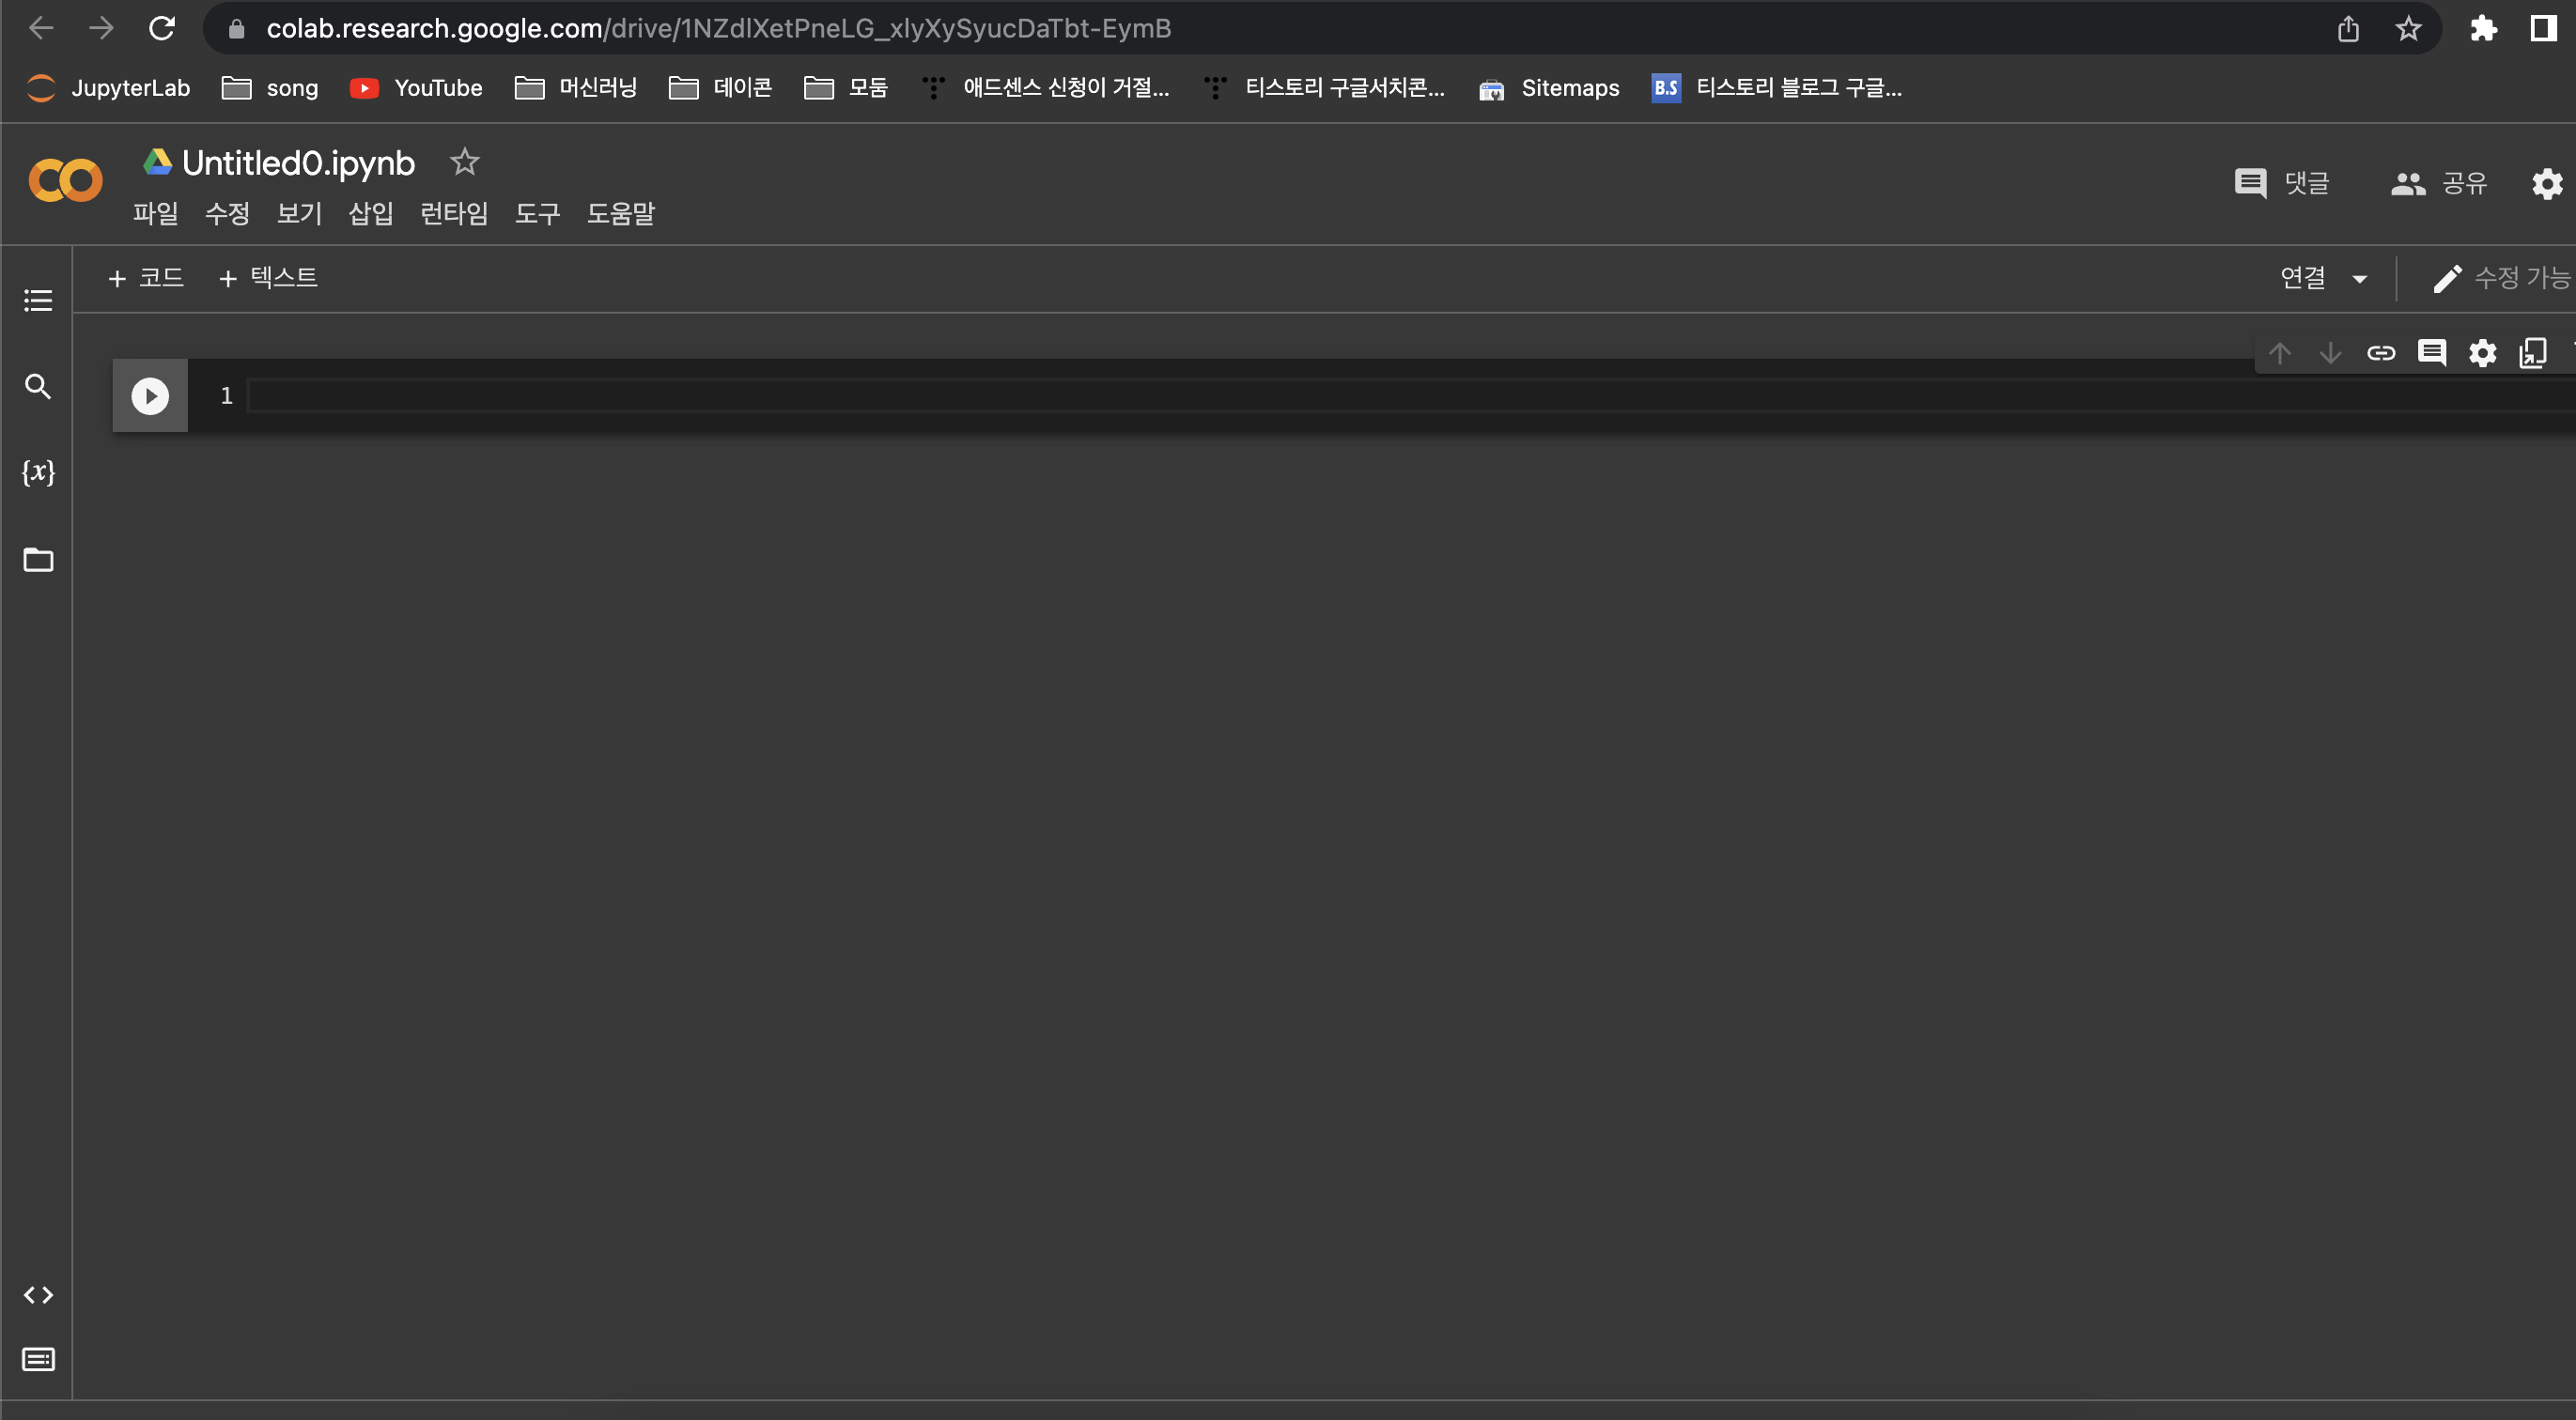Open the 런타임 menu
The image size is (2576, 1420).
pyautogui.click(x=454, y=213)
